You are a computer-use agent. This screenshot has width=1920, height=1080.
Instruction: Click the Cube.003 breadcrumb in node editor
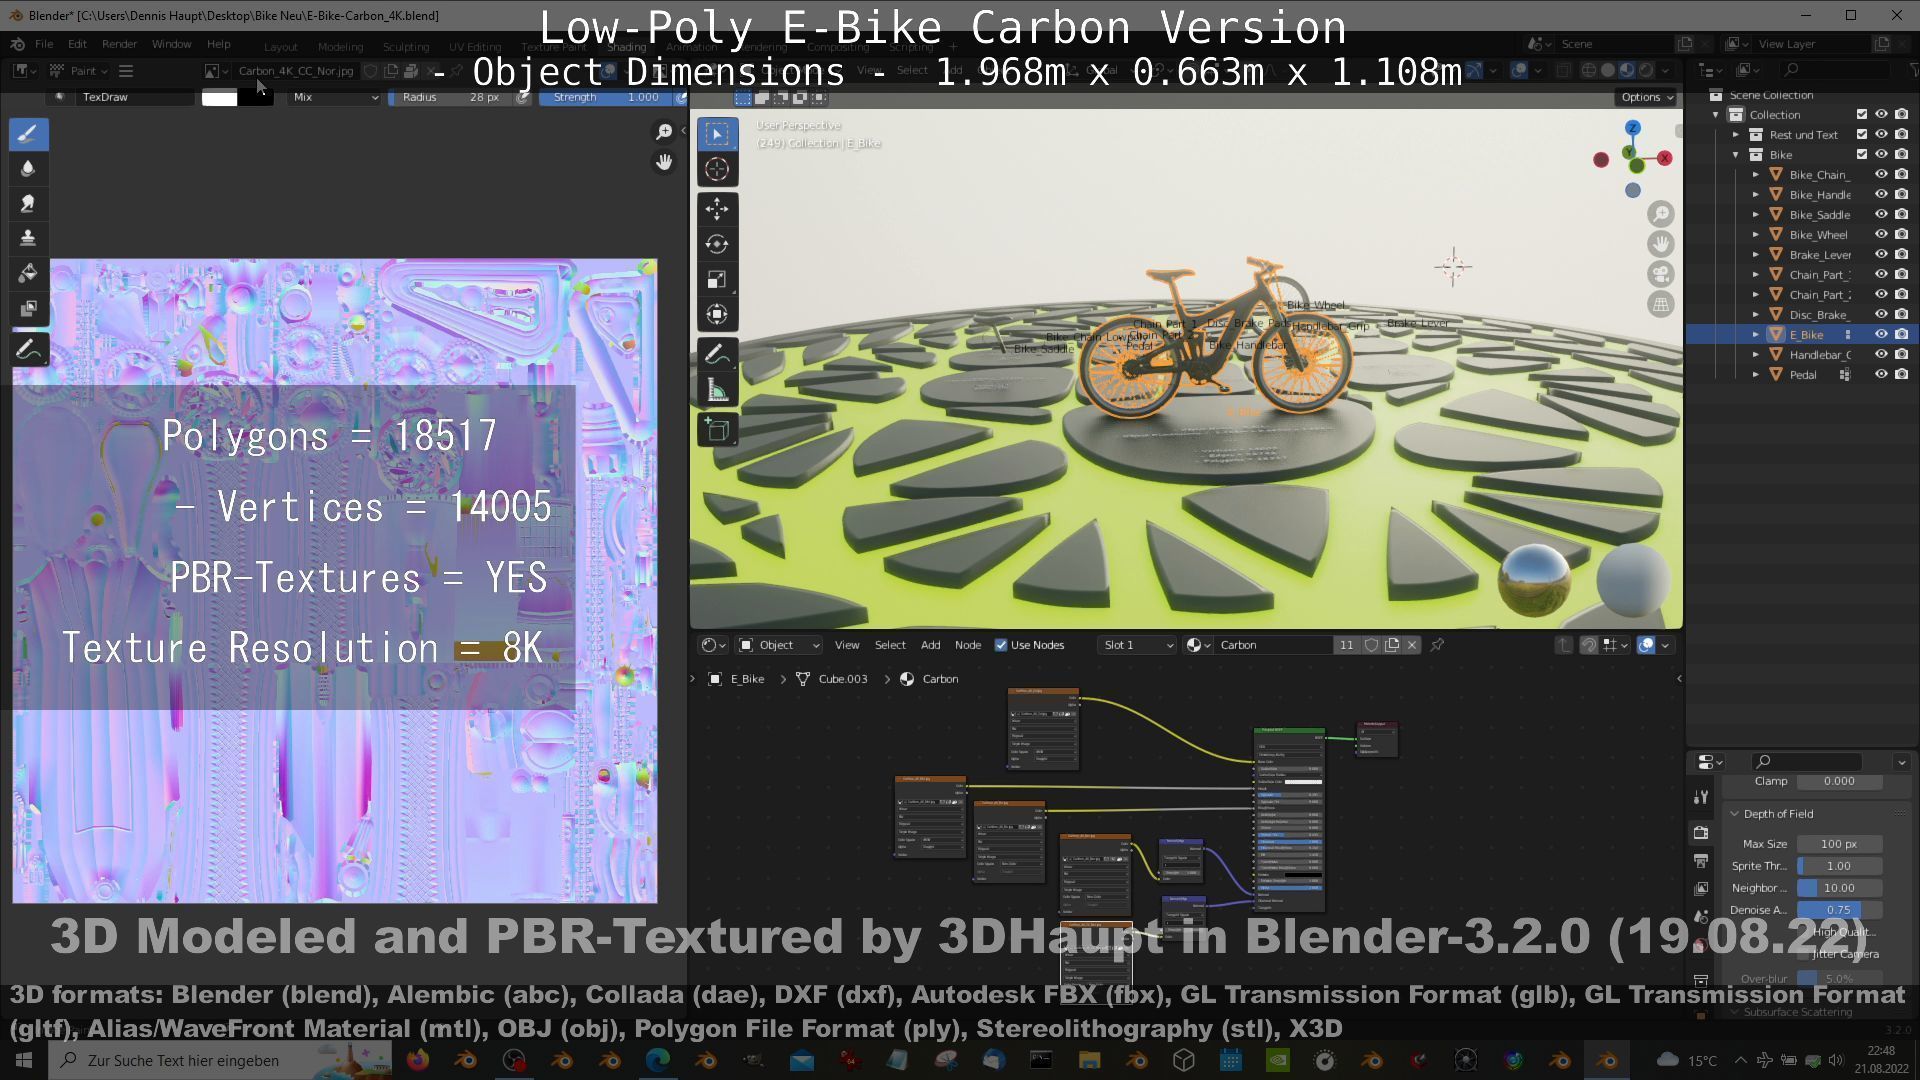(832, 679)
